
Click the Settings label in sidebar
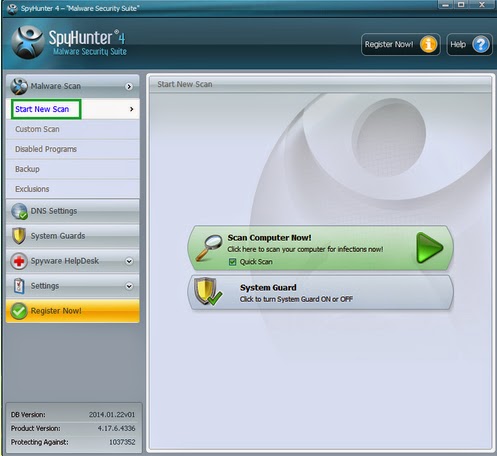click(45, 286)
